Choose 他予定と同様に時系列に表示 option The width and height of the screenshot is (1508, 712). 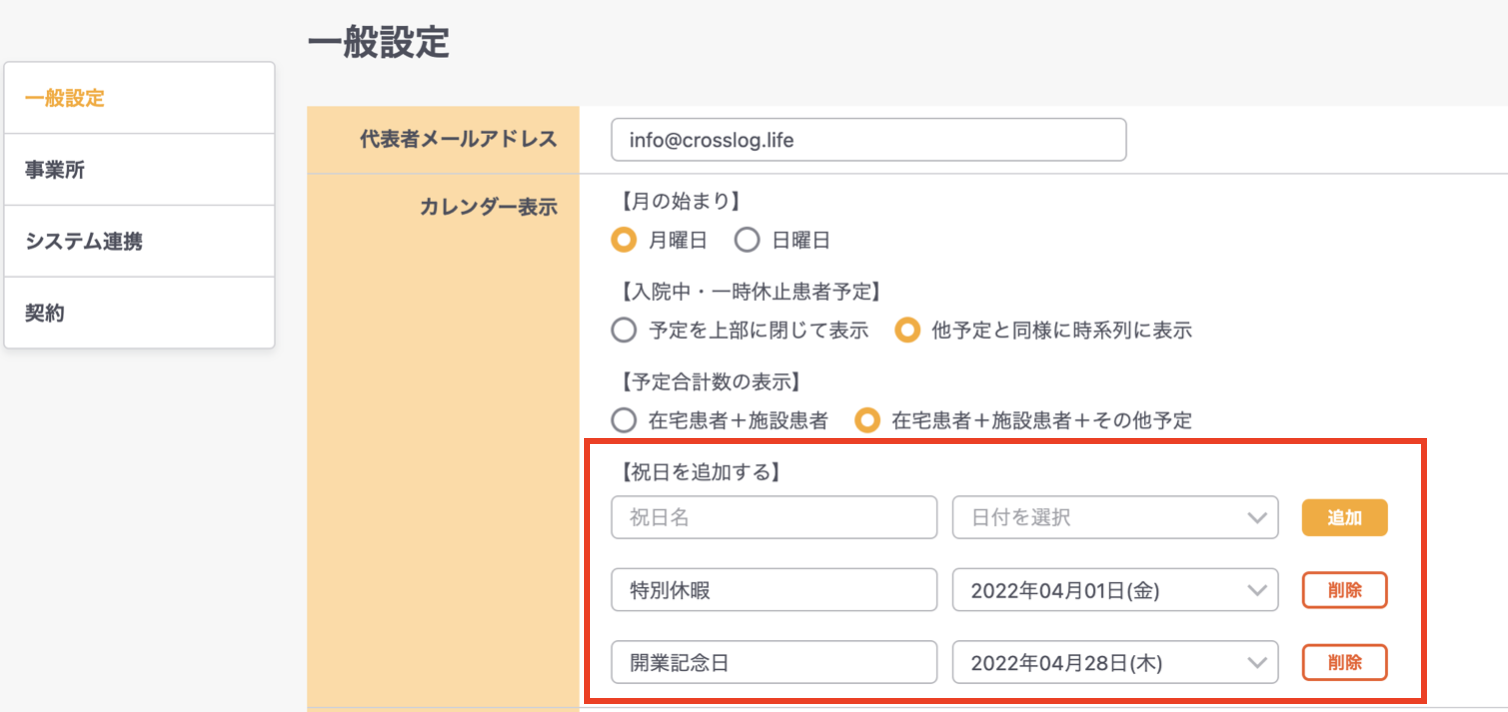tap(907, 330)
